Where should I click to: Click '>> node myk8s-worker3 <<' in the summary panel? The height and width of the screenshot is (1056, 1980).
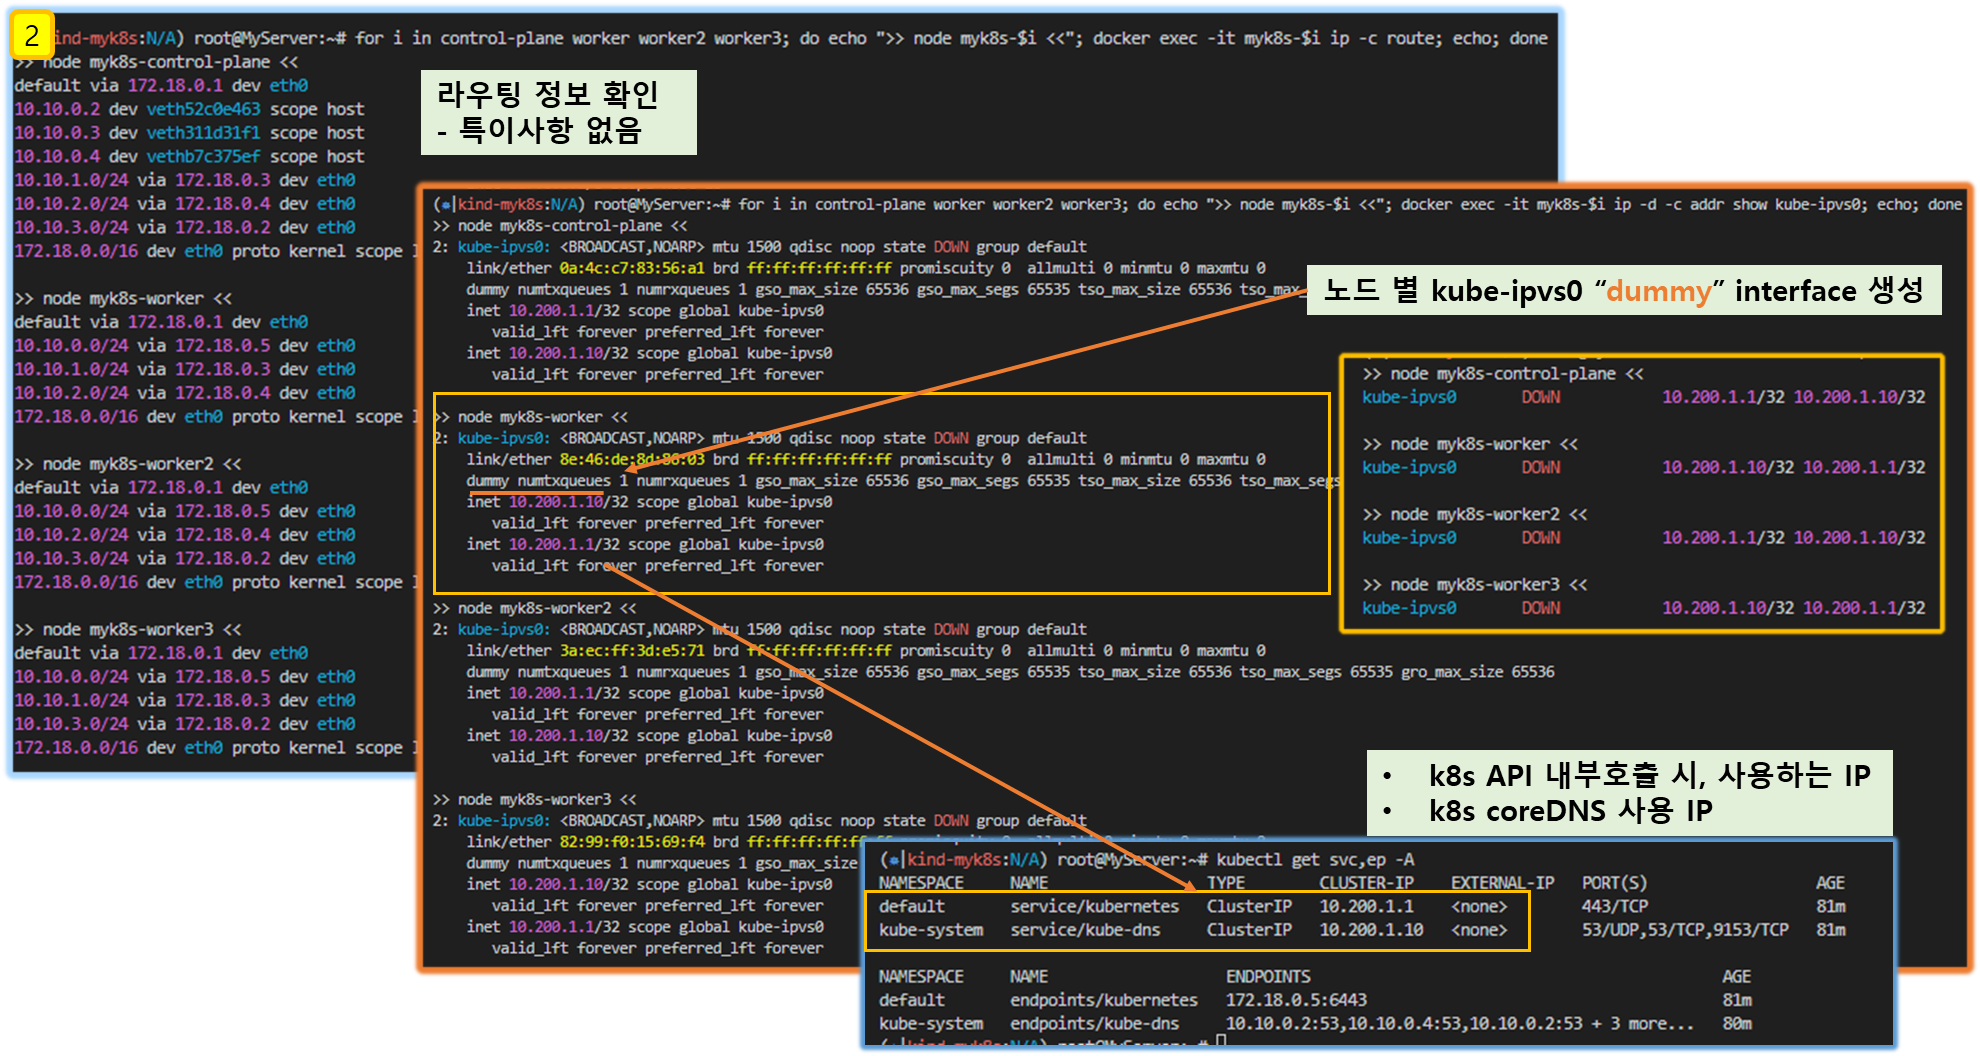[1474, 585]
